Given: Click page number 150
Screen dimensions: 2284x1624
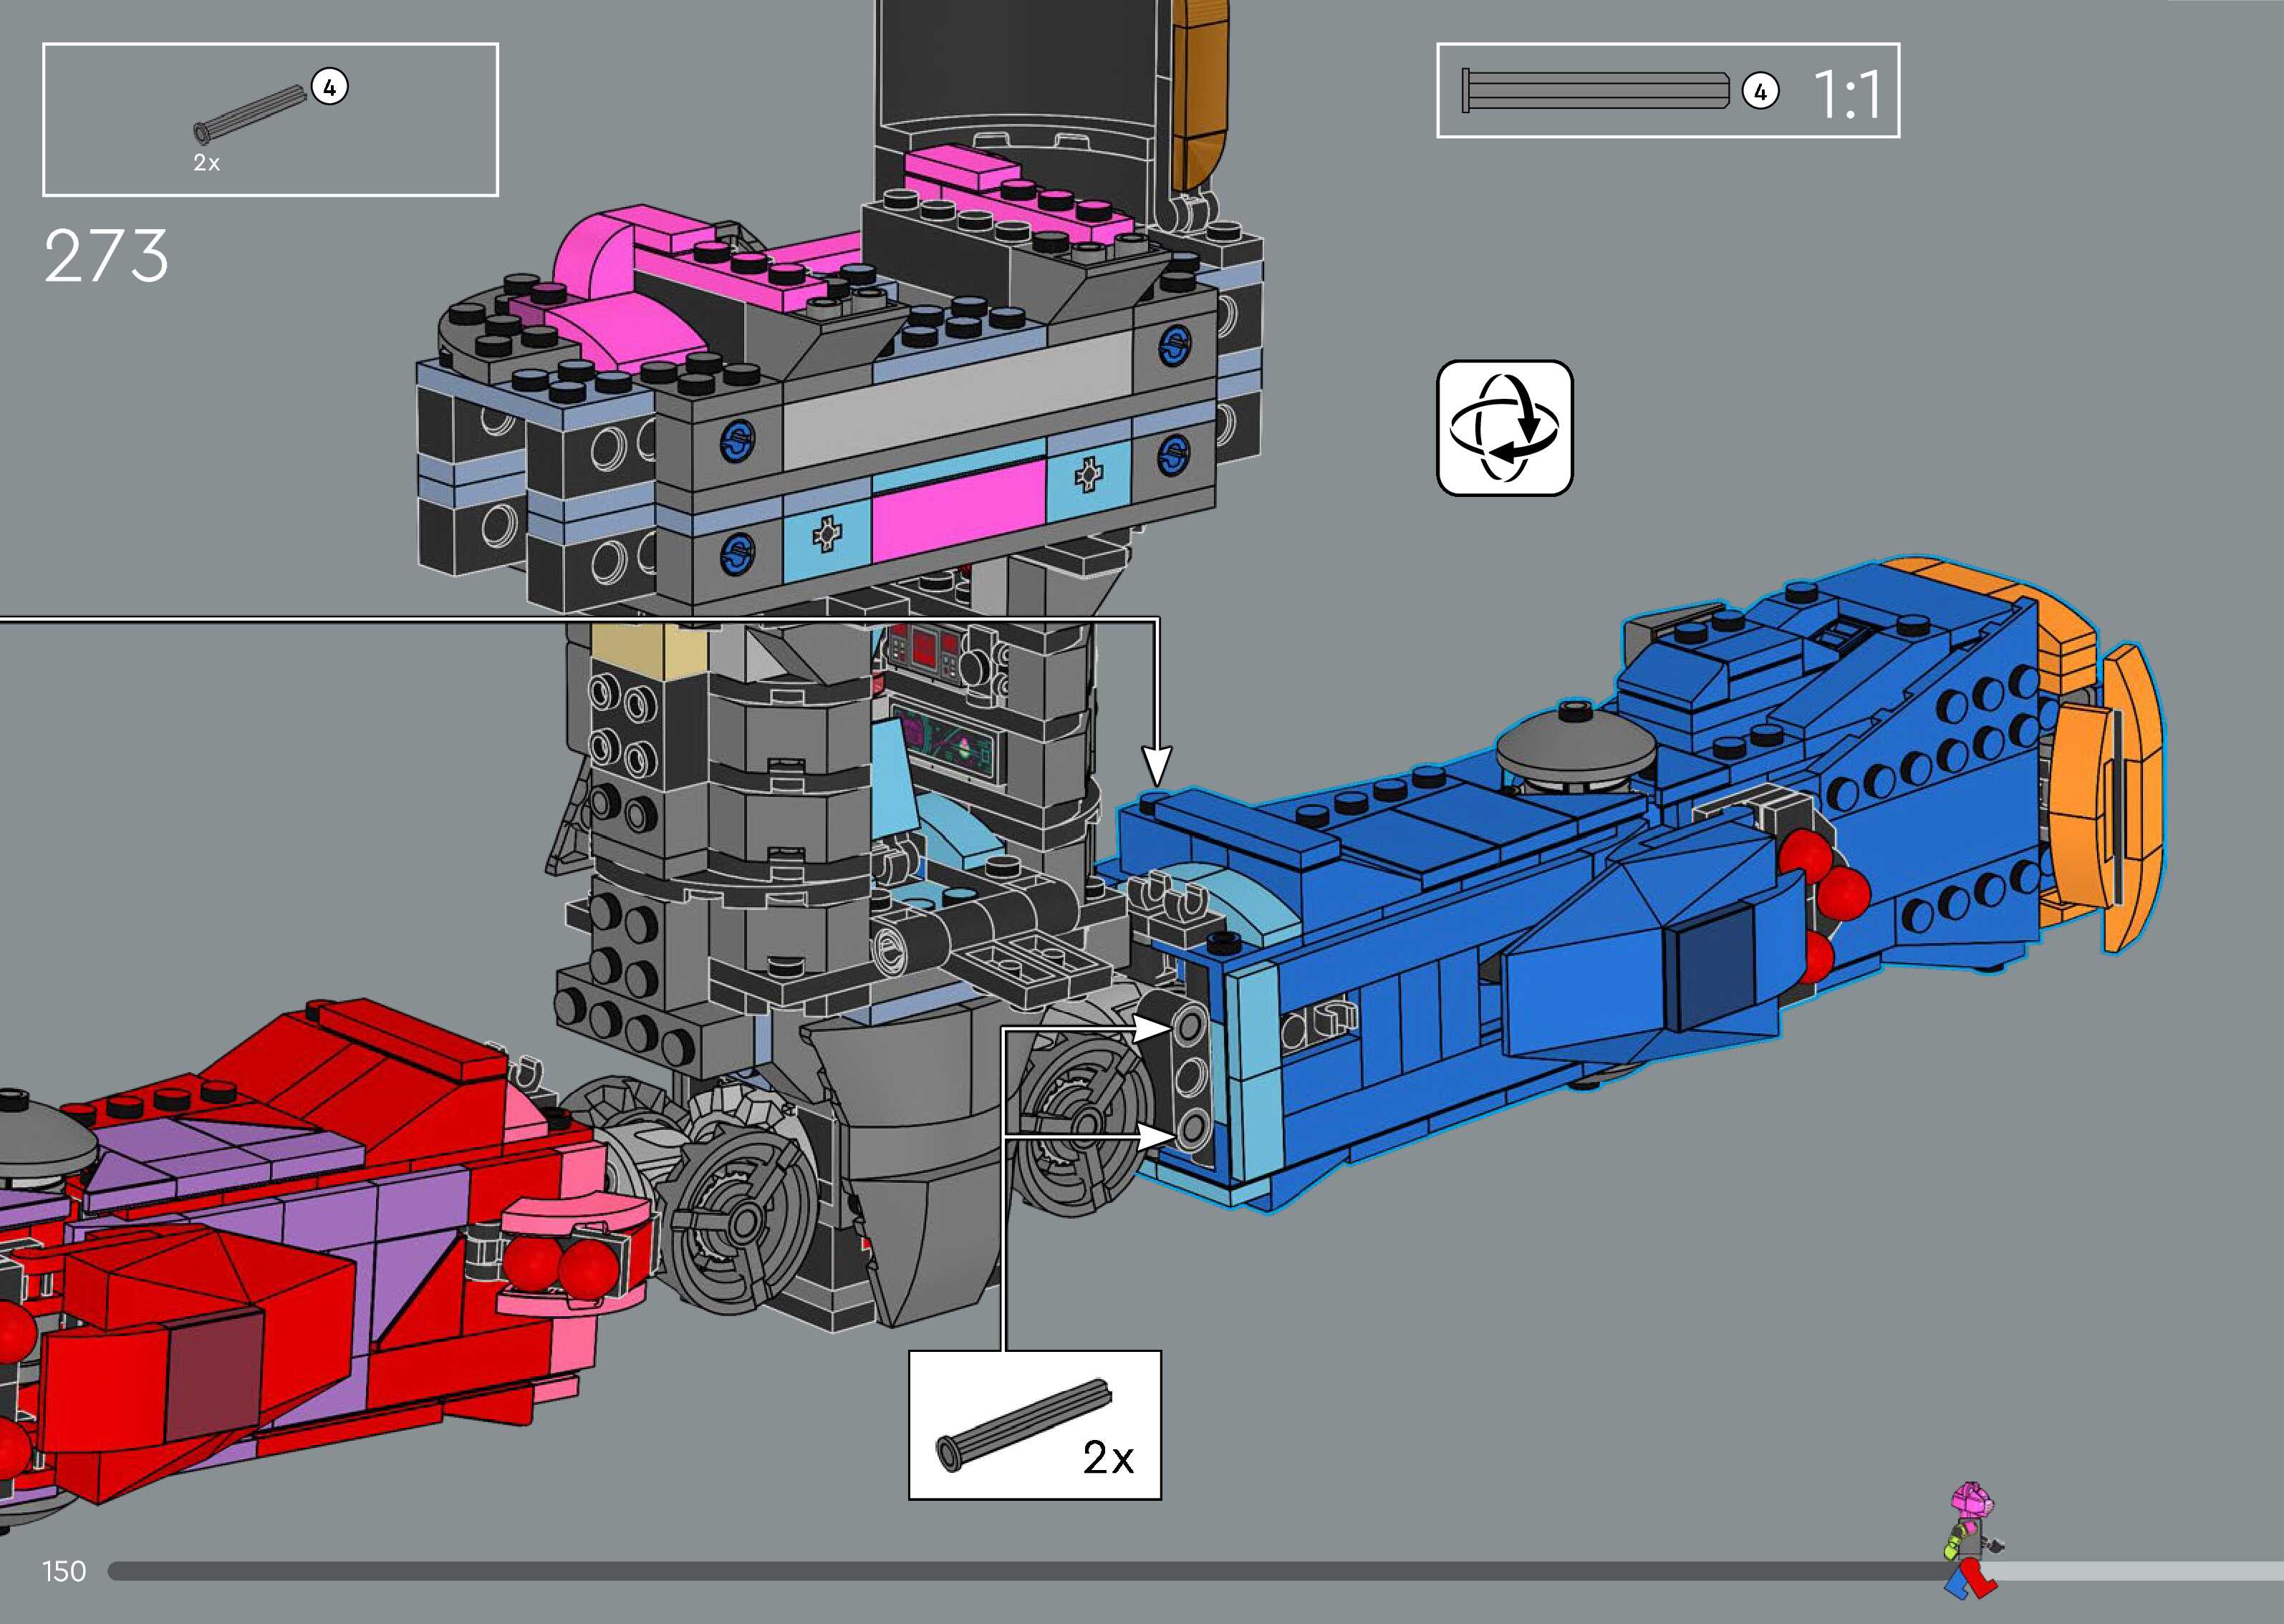Looking at the screenshot, I should 64,1571.
